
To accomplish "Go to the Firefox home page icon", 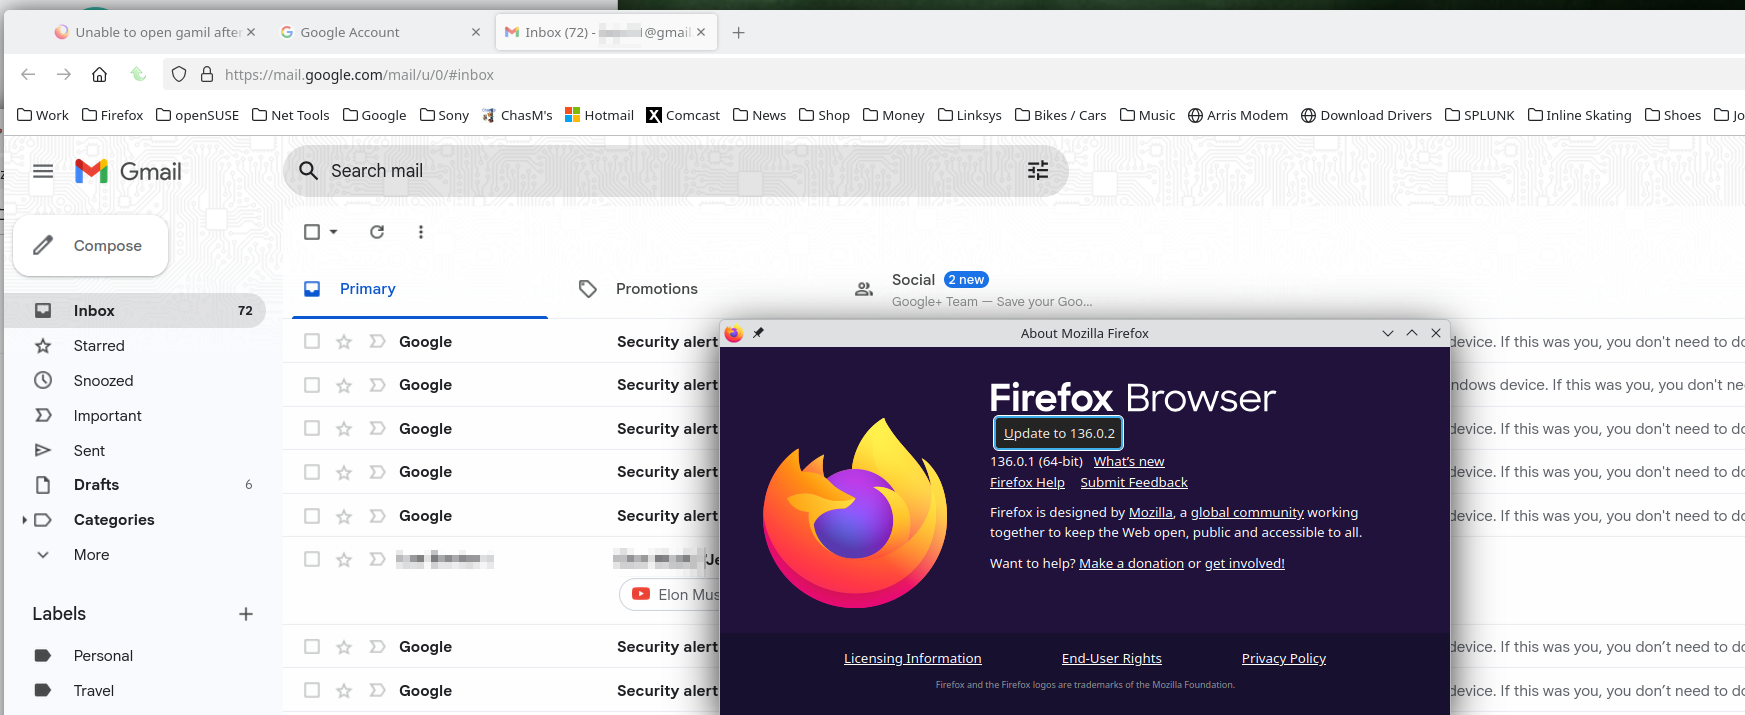I will point(99,74).
